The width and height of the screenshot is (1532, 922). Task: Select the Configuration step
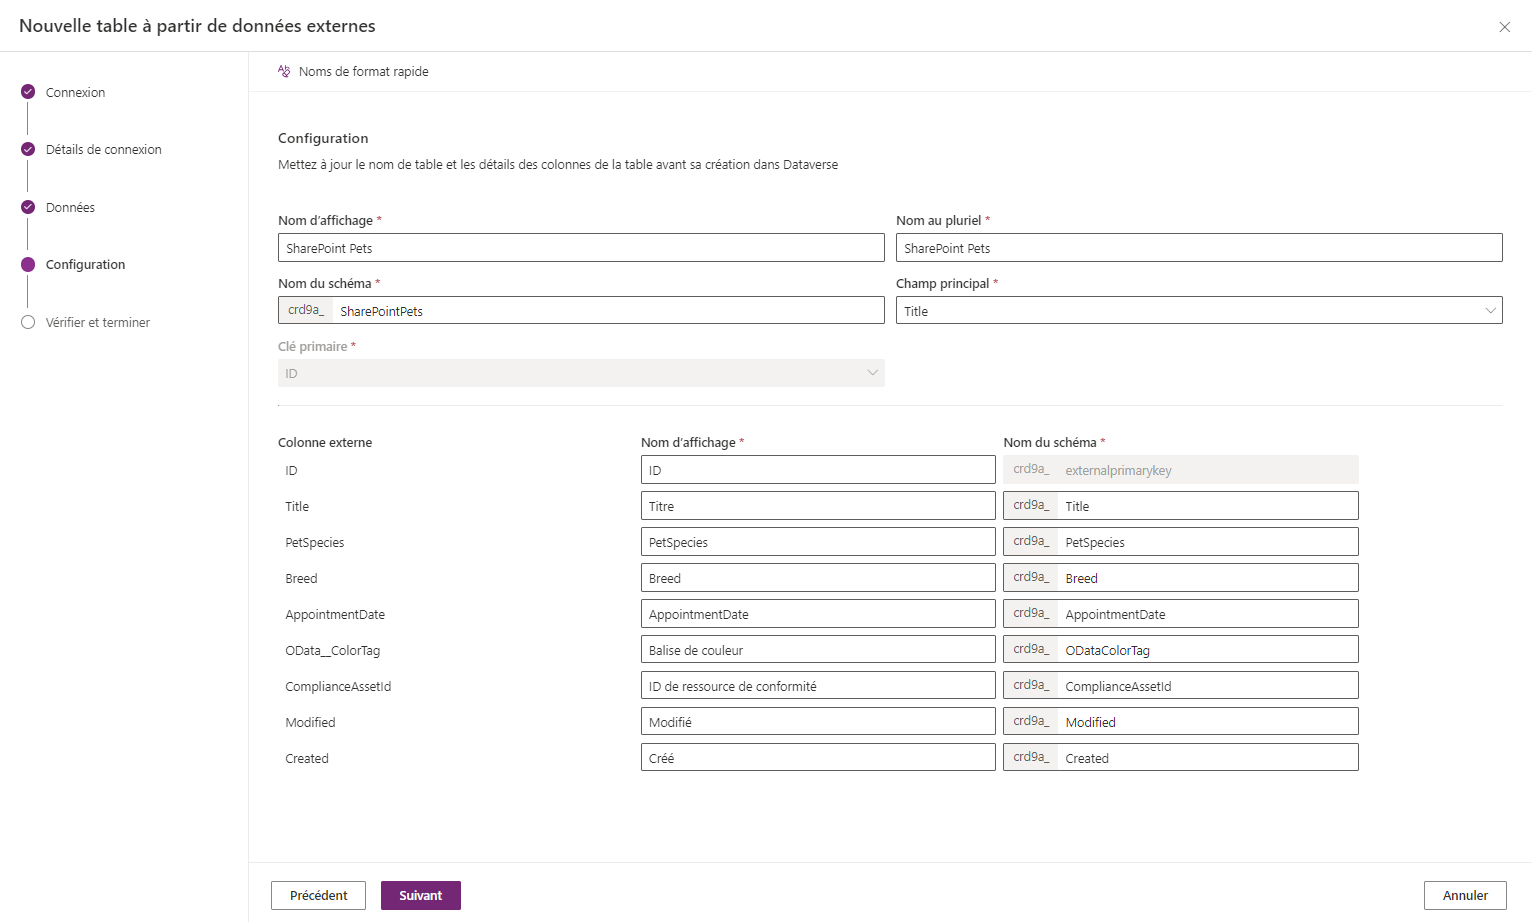click(x=85, y=264)
